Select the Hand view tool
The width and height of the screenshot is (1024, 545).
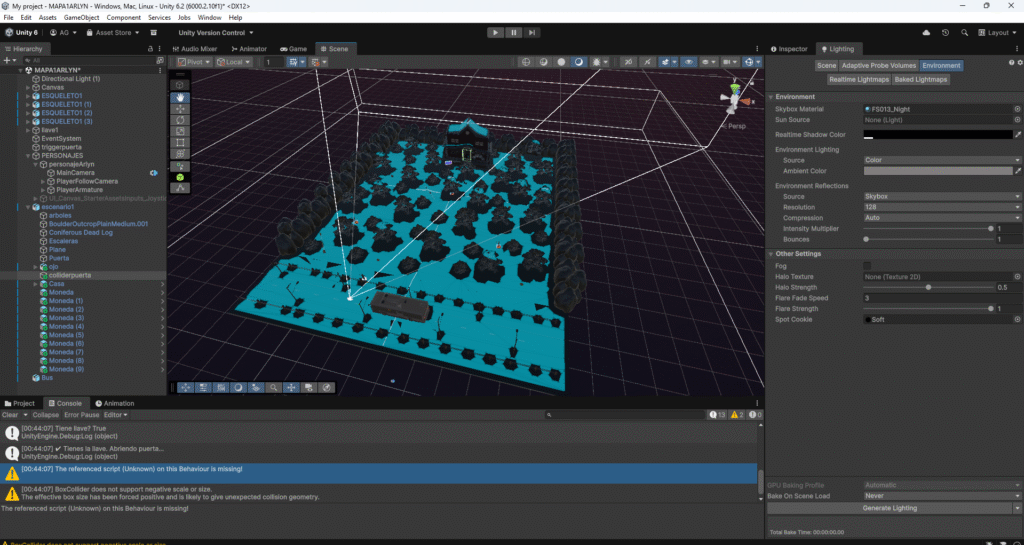(x=180, y=98)
